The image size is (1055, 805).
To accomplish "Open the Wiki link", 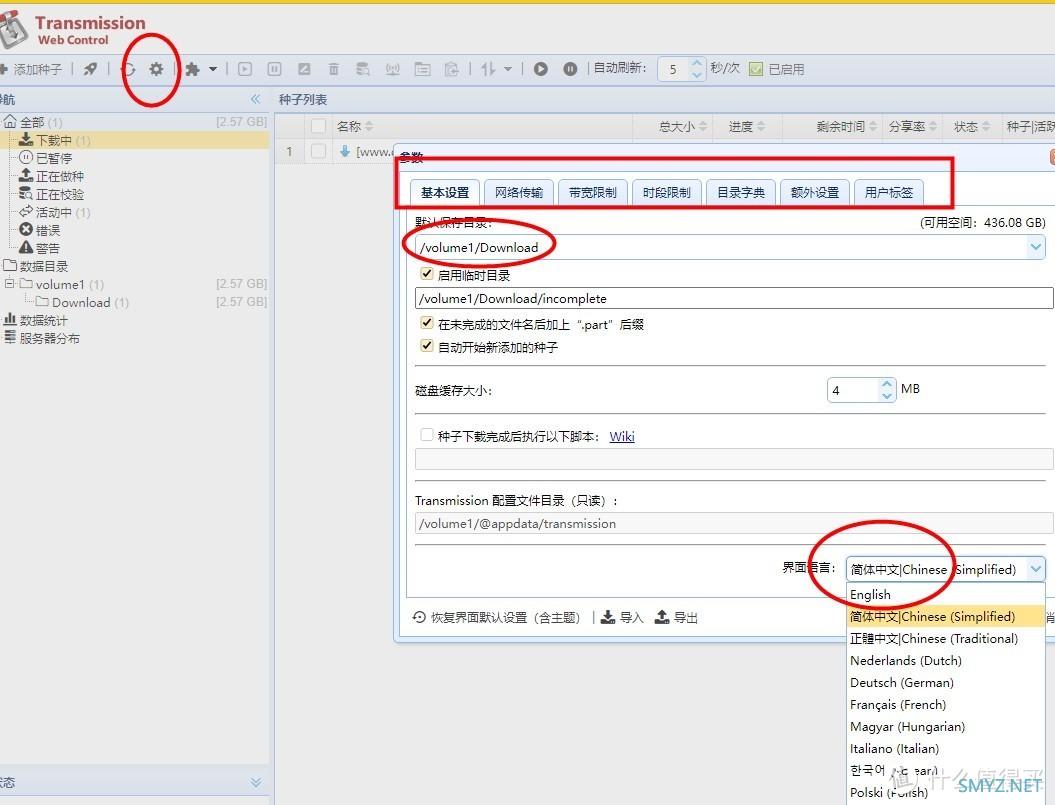I will click(622, 436).
